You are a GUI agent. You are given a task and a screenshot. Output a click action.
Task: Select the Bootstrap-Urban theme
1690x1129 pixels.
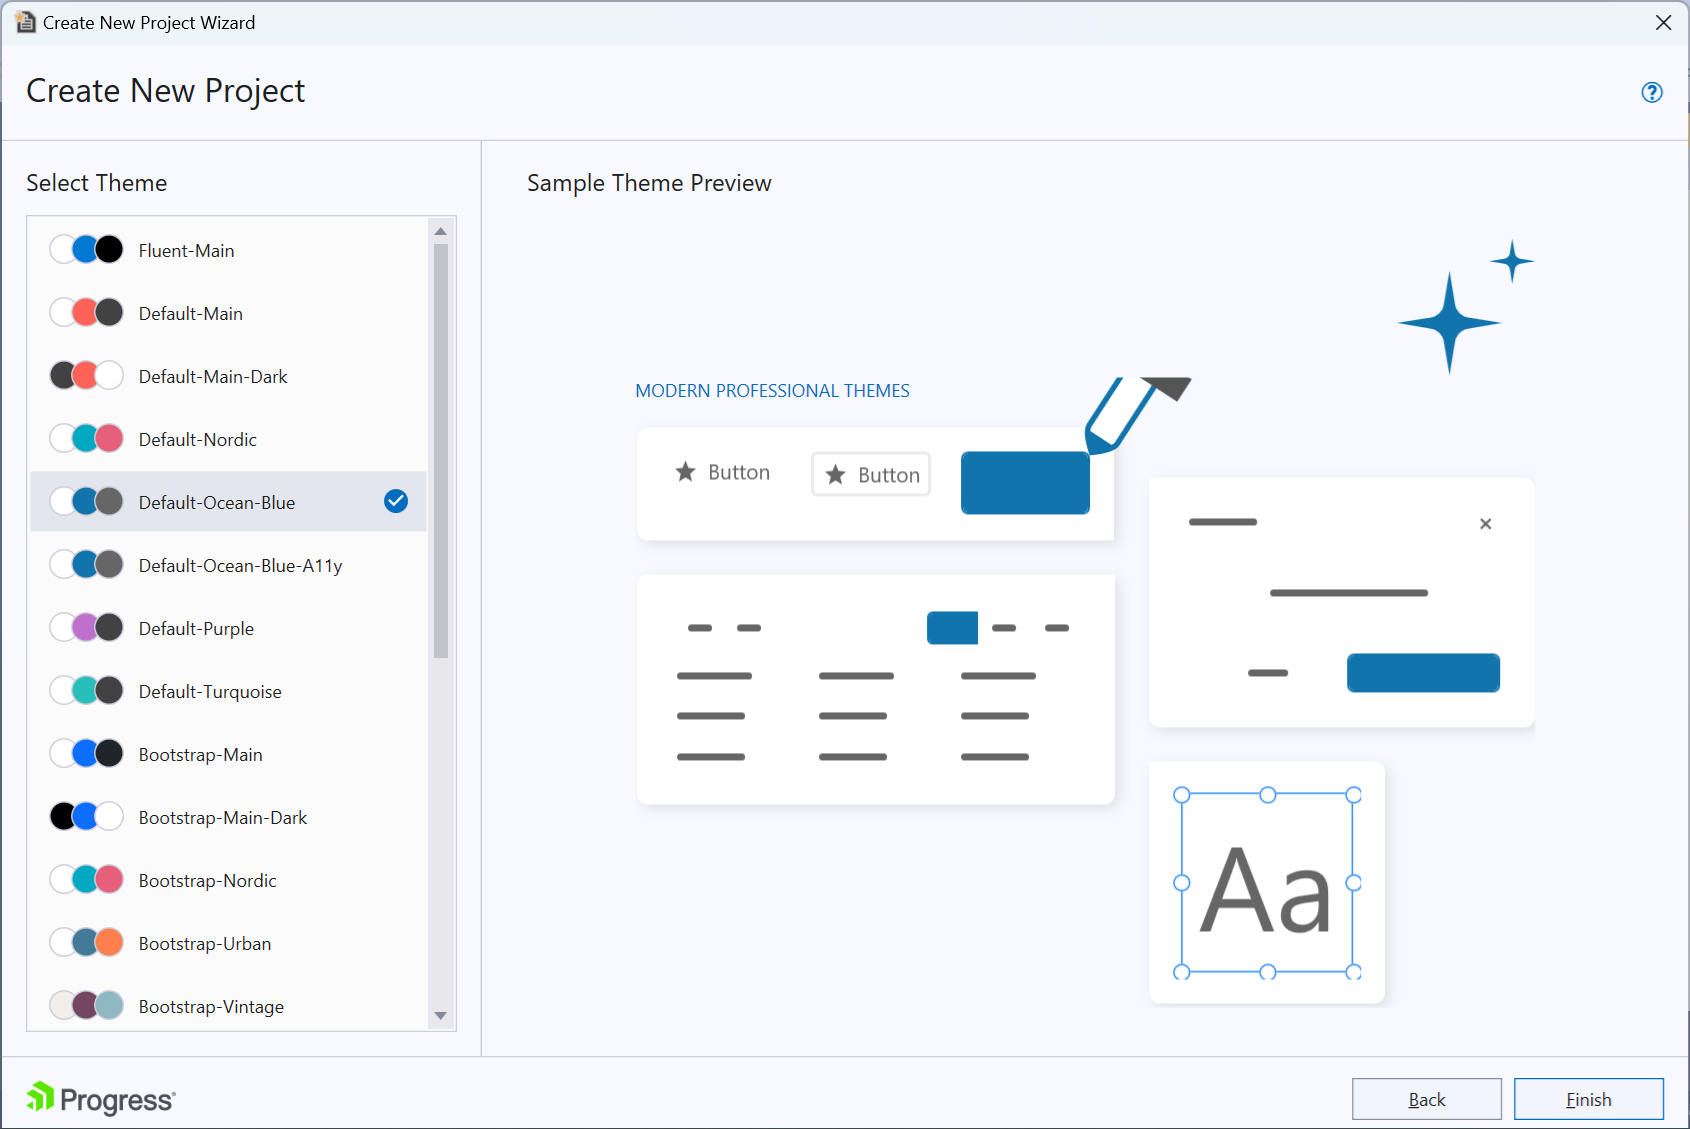[204, 943]
